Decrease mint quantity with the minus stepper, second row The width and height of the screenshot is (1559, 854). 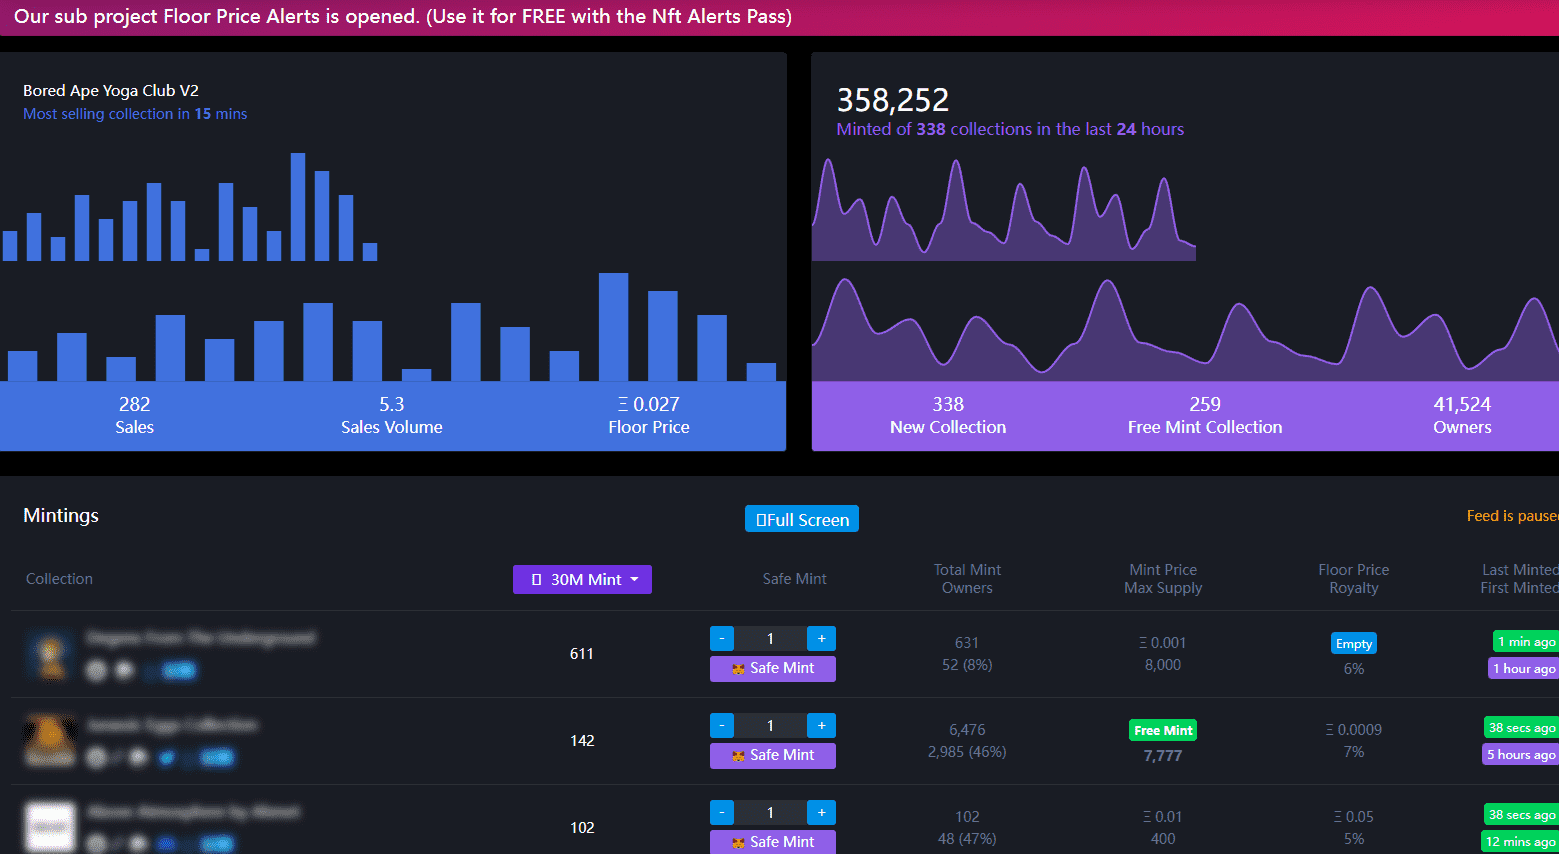[721, 725]
